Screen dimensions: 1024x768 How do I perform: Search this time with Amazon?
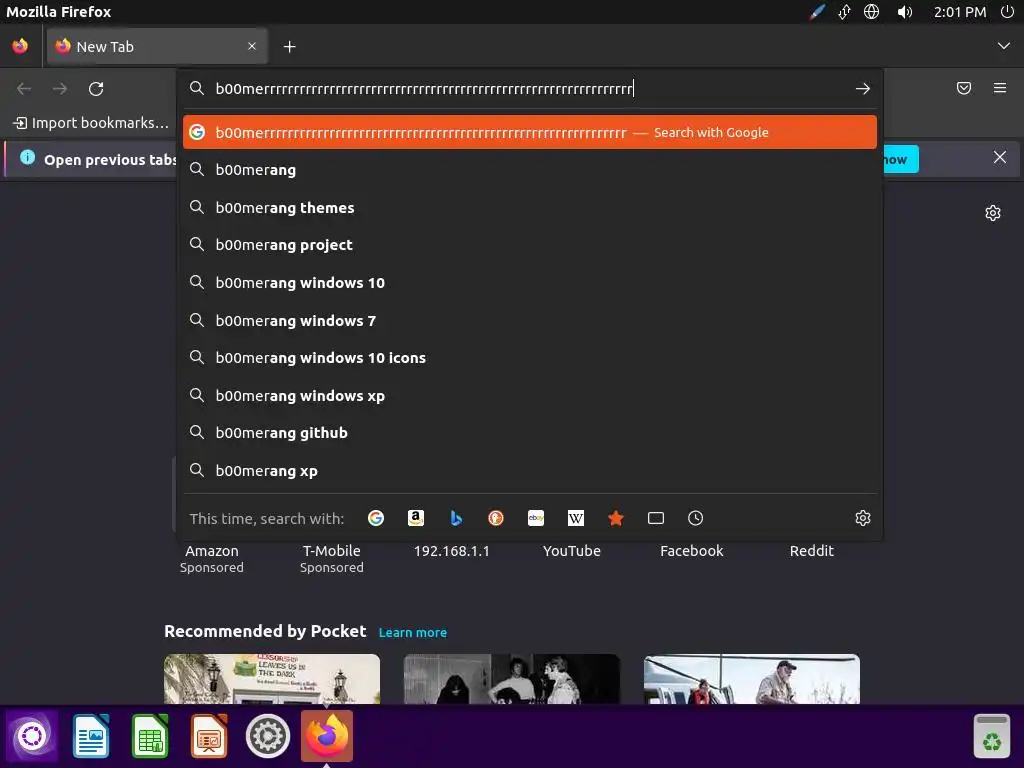tap(416, 518)
